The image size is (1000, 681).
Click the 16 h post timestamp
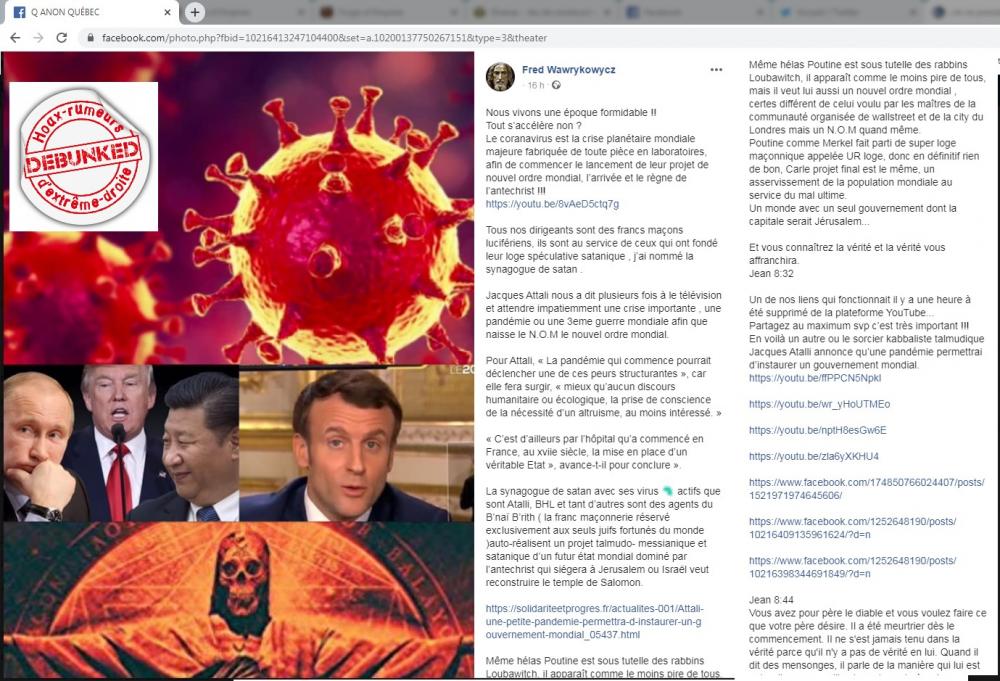click(x=536, y=85)
